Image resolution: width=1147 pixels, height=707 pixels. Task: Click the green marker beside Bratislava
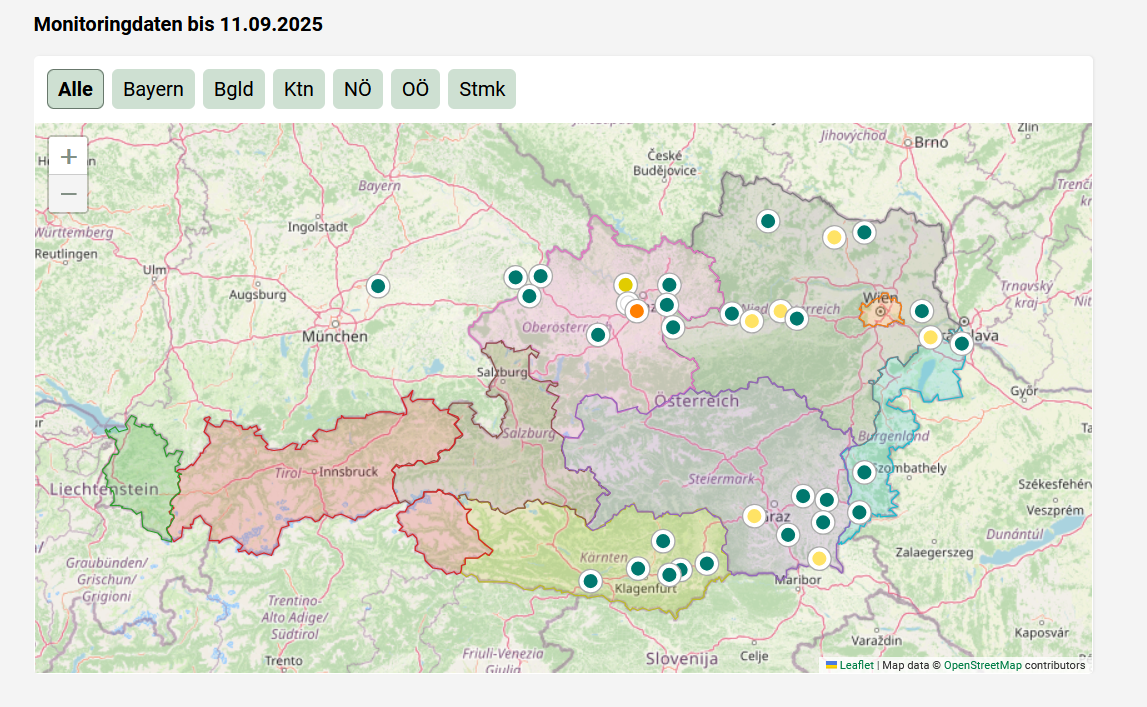(x=961, y=344)
